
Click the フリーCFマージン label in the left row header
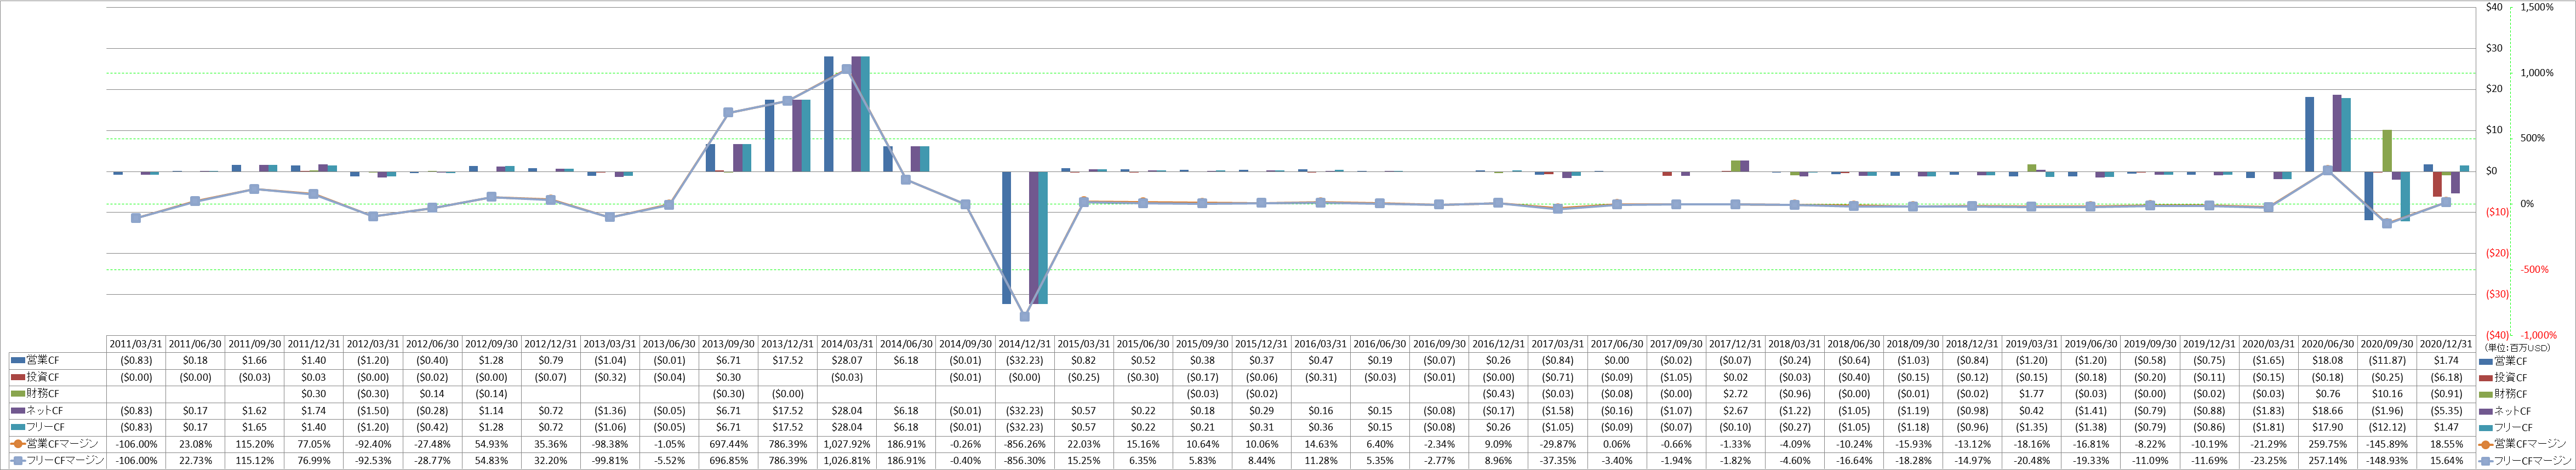pyautogui.click(x=66, y=461)
